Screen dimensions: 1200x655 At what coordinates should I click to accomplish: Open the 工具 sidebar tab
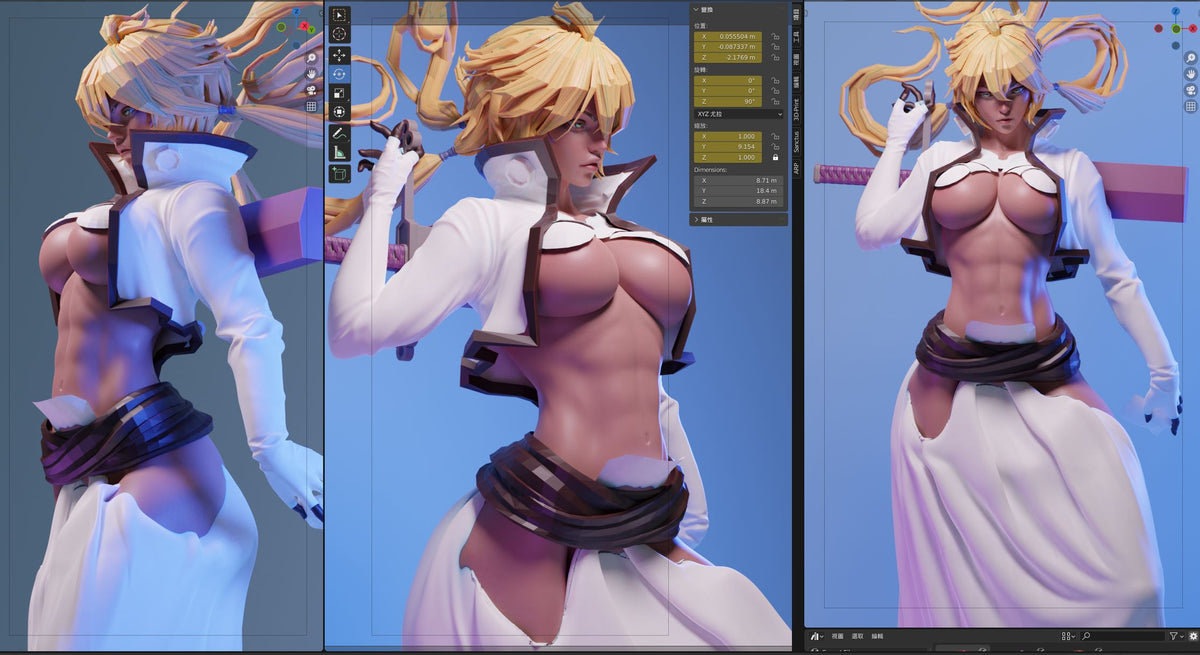coord(797,37)
